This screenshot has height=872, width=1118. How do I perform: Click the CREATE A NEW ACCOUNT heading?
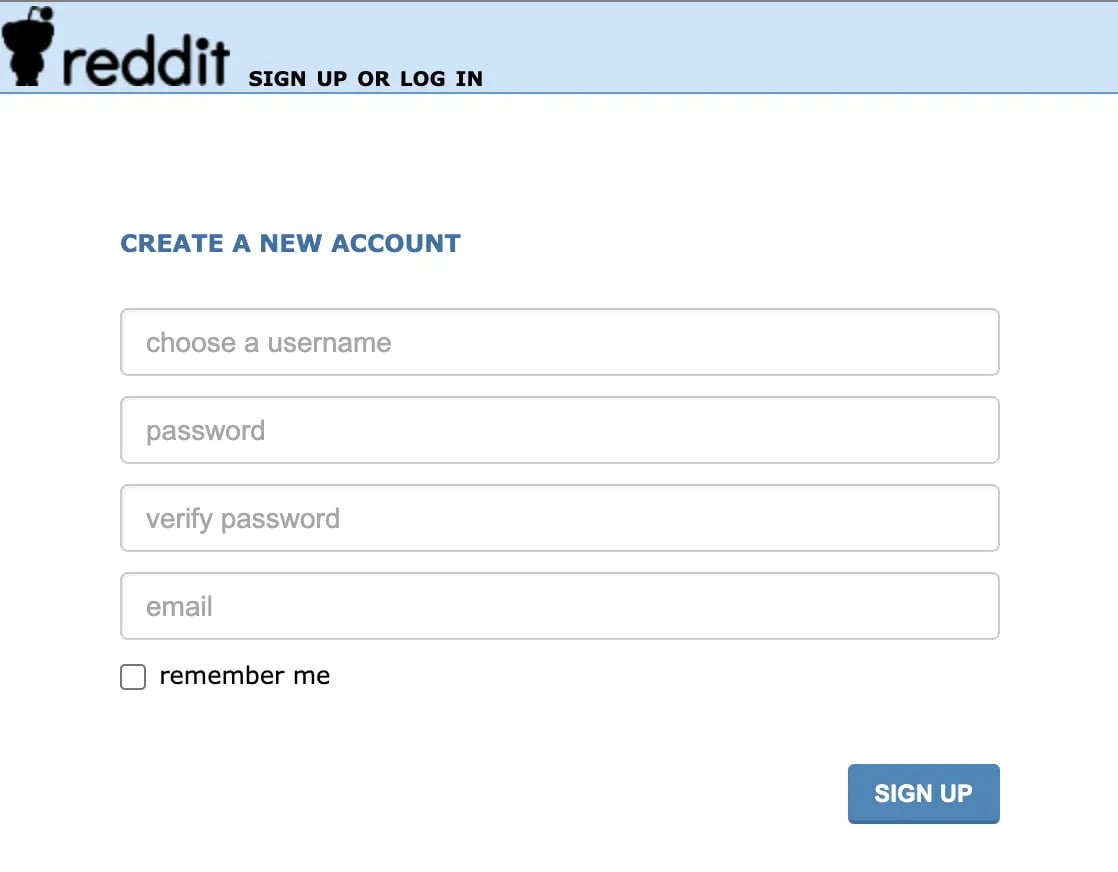pos(290,243)
